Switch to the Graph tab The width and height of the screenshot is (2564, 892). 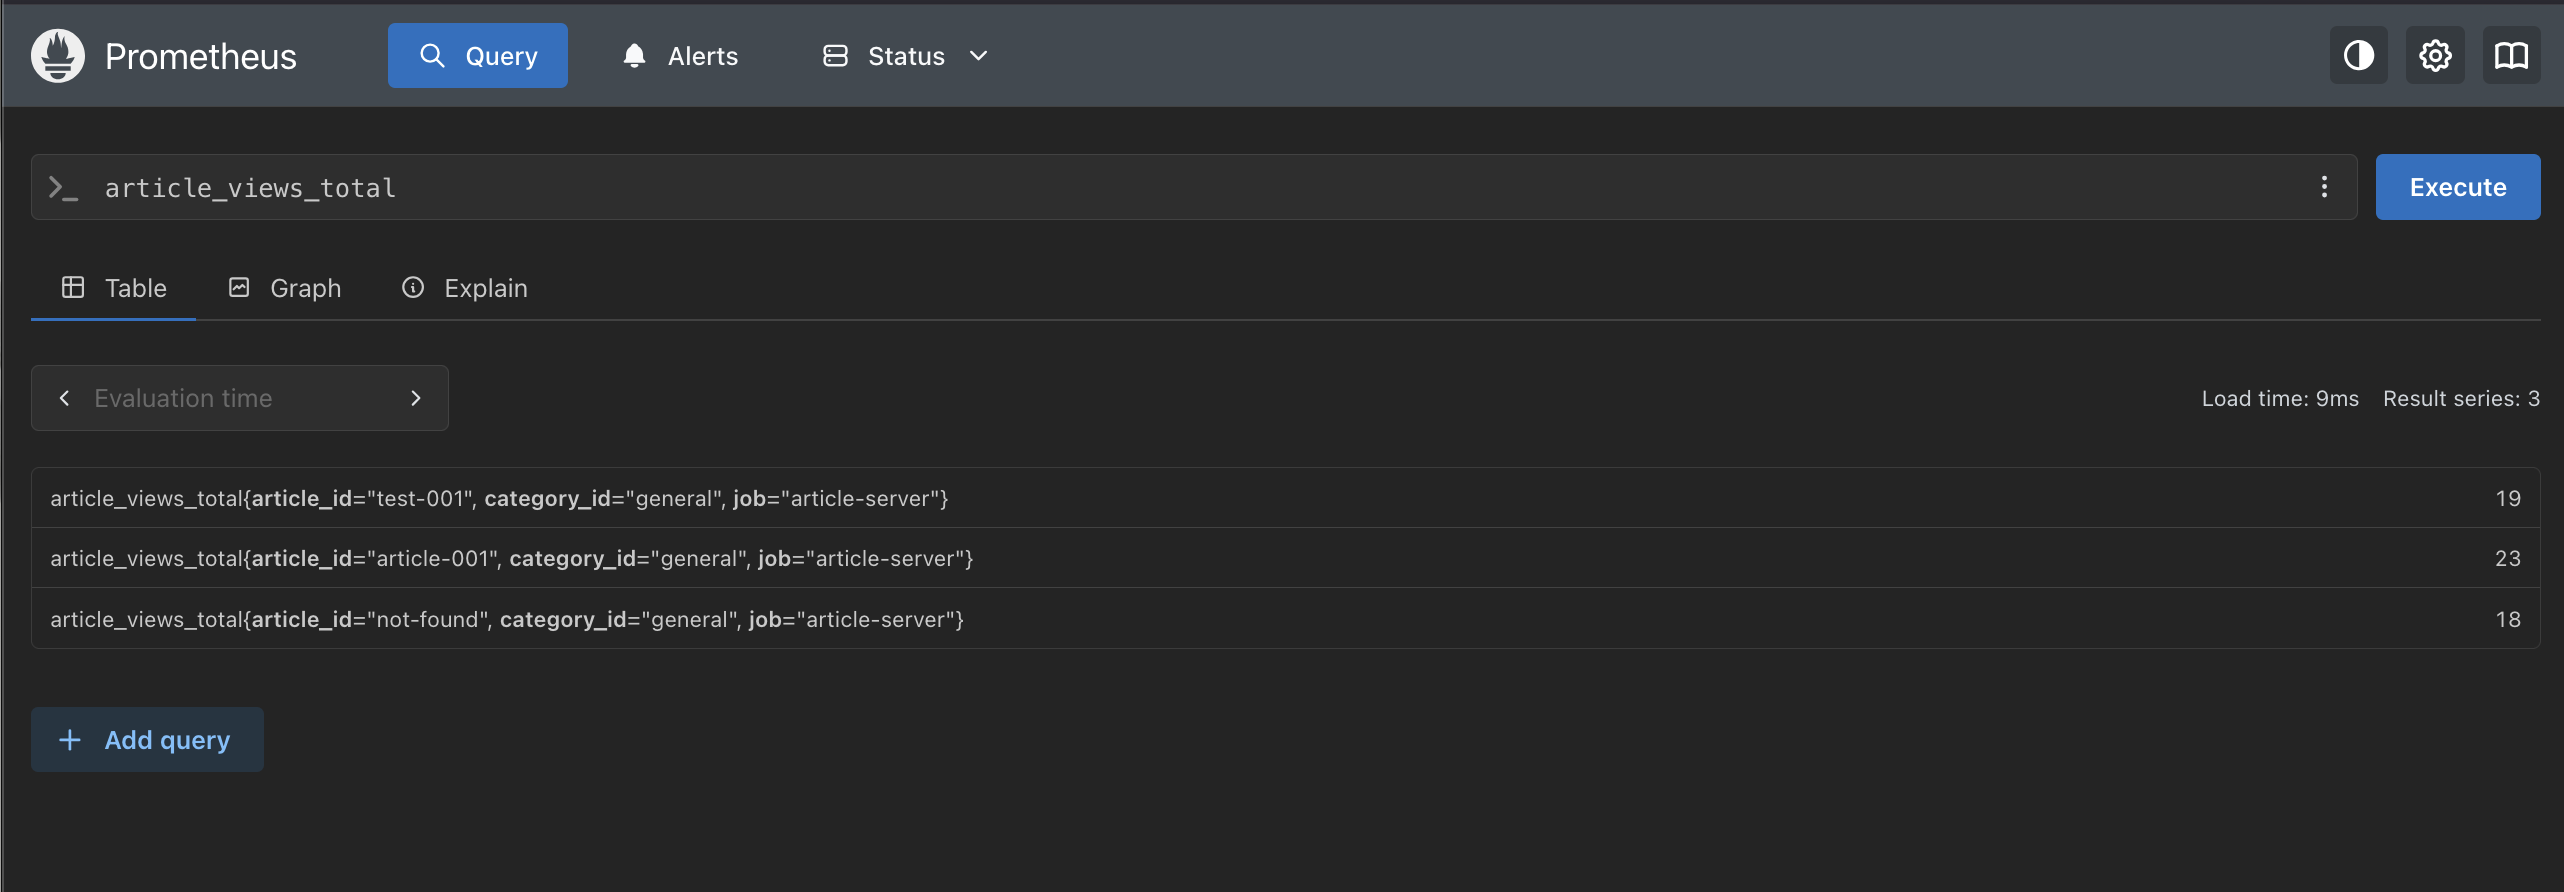(285, 288)
